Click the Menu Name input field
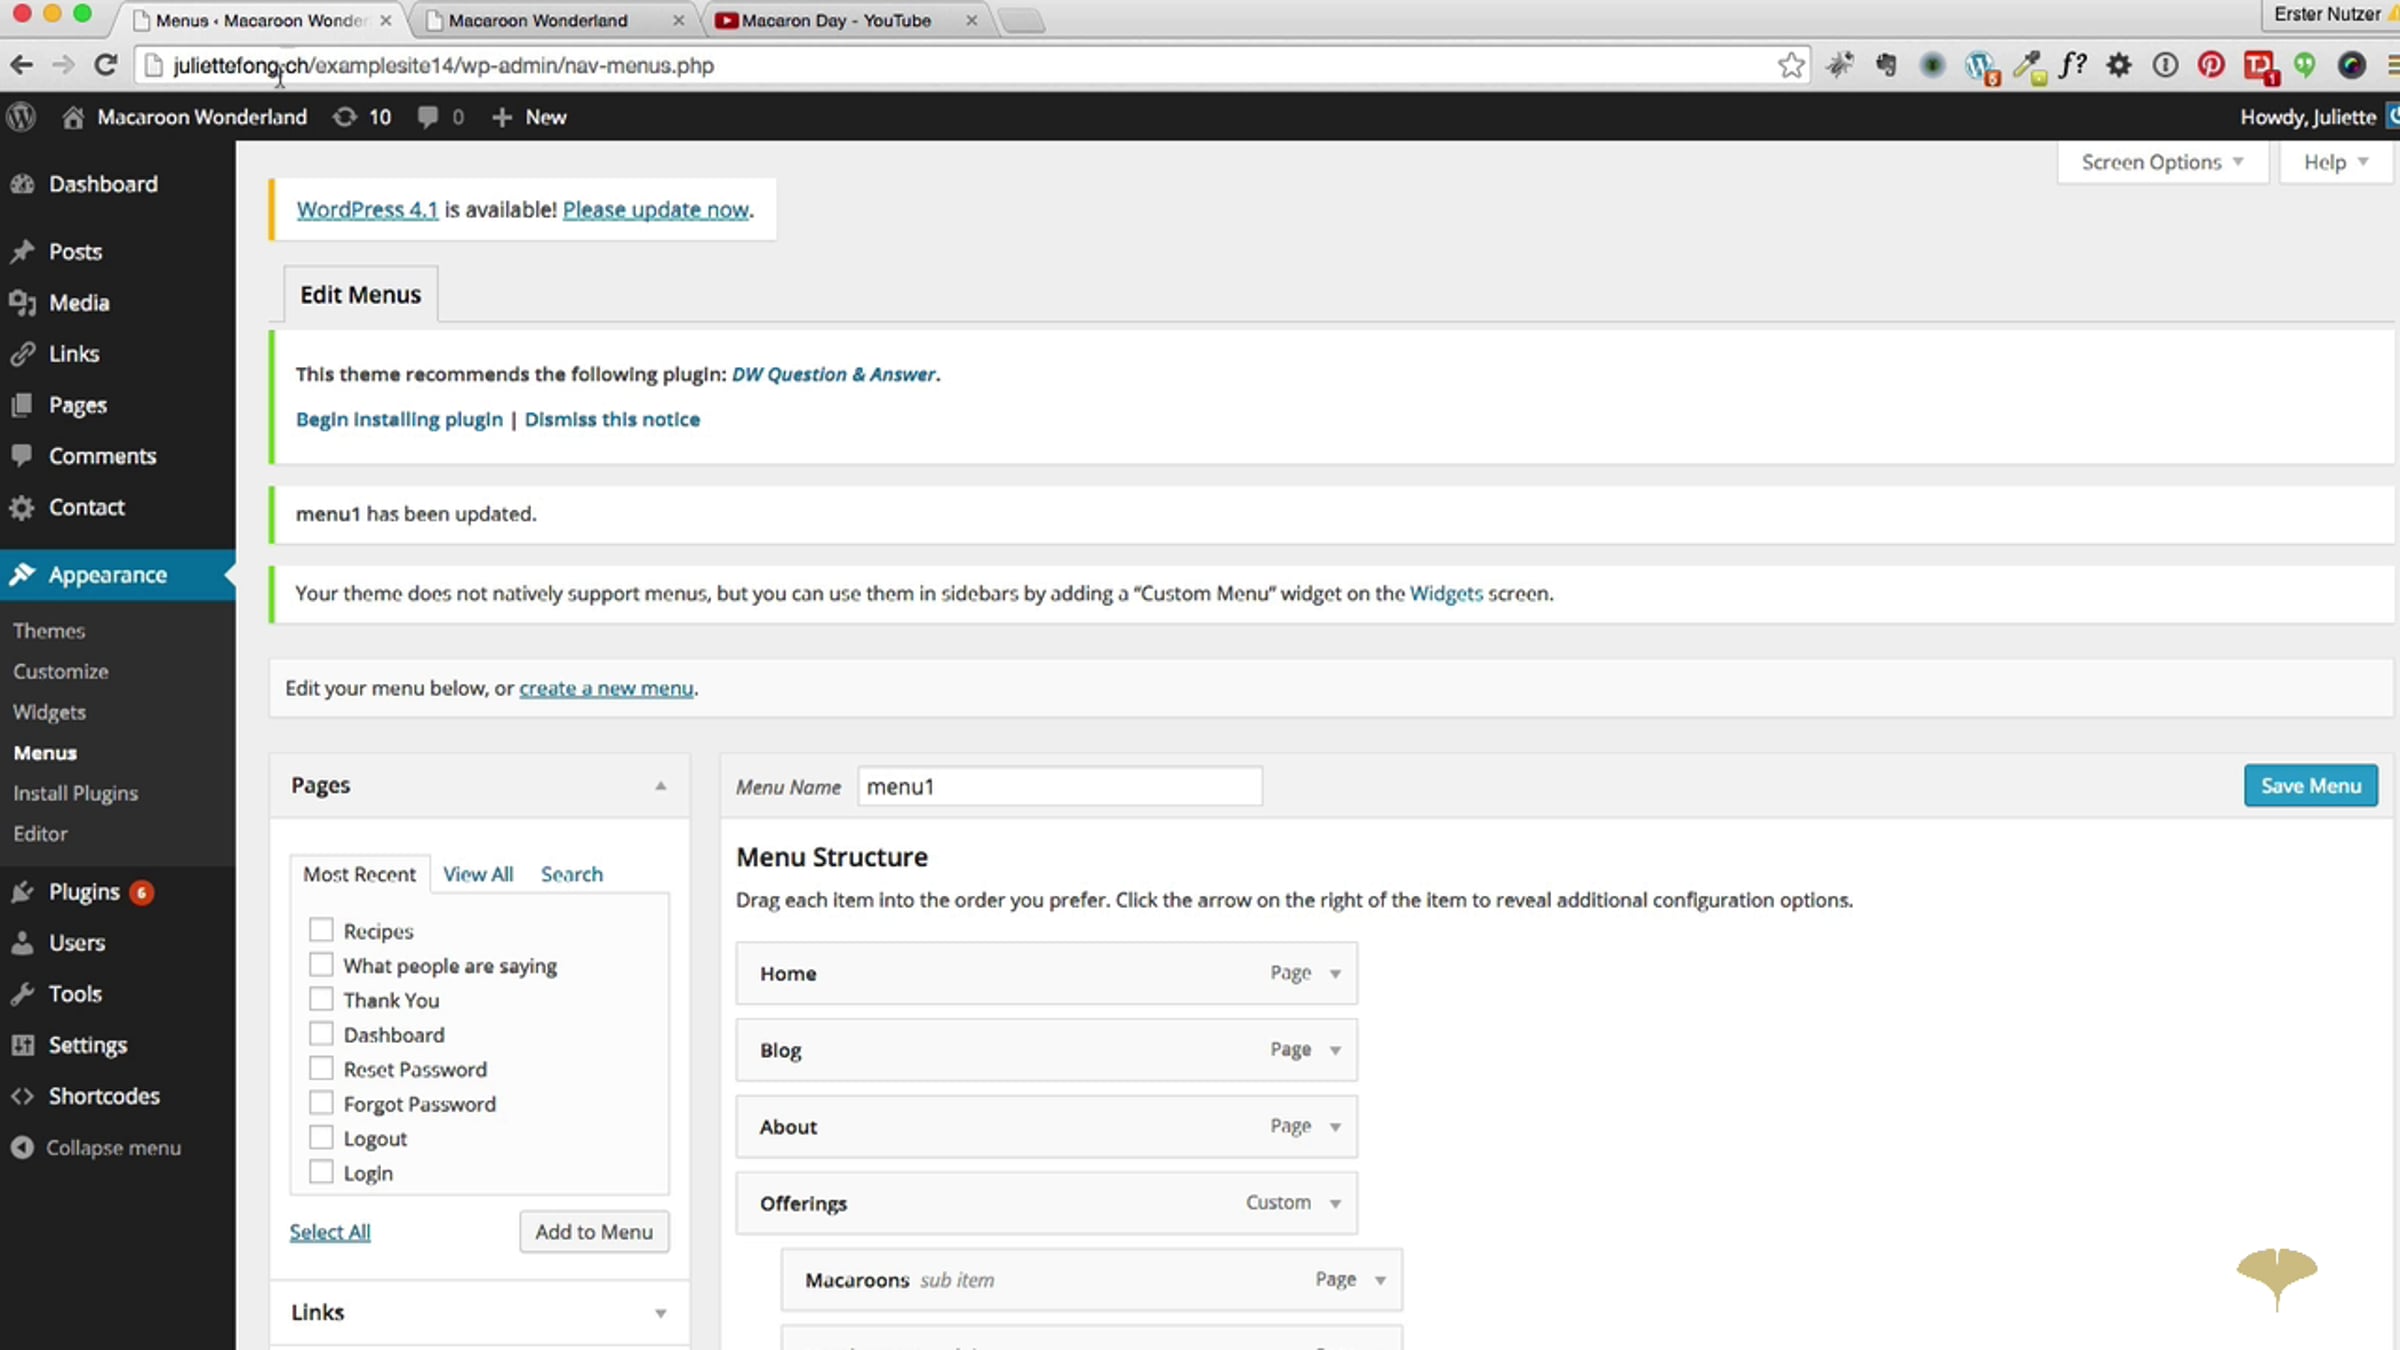 (x=1059, y=787)
